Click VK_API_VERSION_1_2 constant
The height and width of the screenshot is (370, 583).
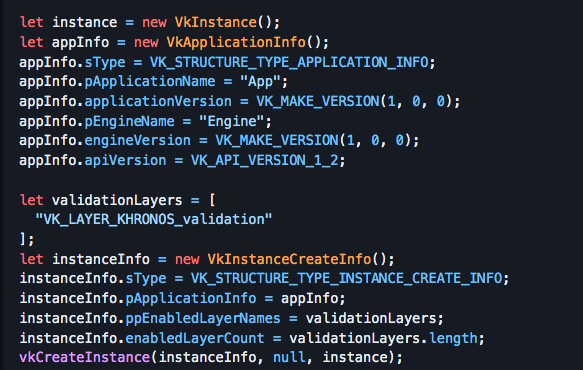(264, 160)
